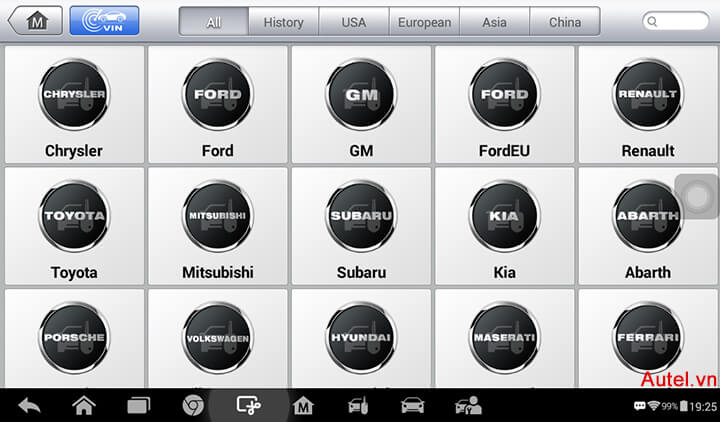Tap the Renault text label
720x422 pixels.
click(x=648, y=151)
